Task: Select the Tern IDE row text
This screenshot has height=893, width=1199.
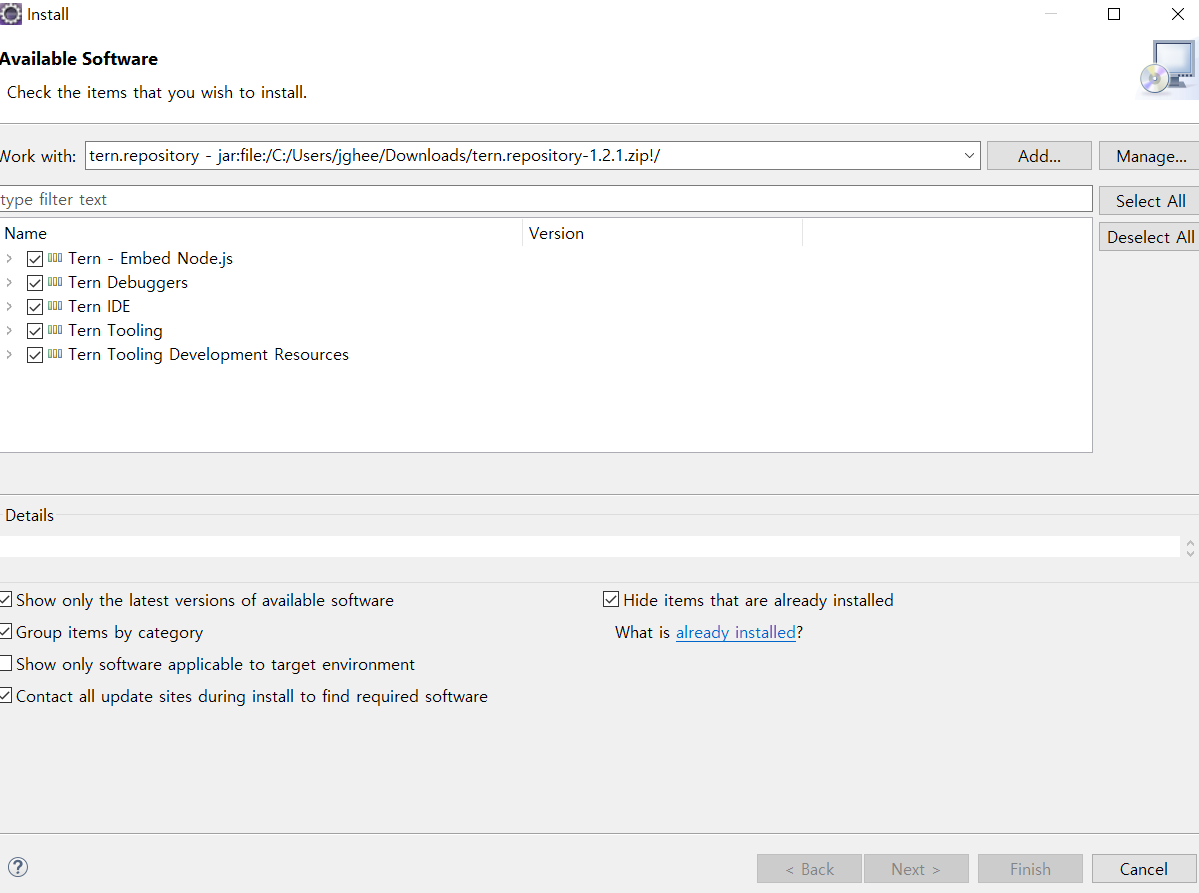Action: tap(99, 307)
